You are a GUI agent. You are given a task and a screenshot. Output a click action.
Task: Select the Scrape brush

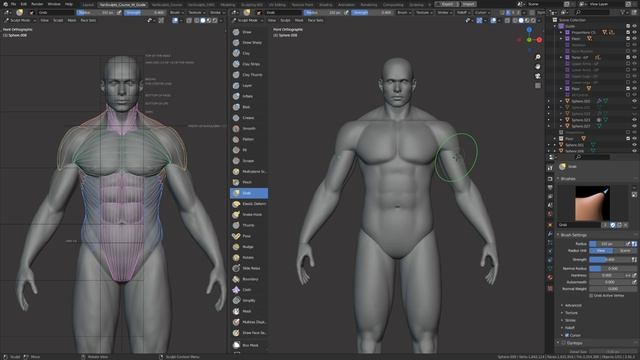(249, 161)
